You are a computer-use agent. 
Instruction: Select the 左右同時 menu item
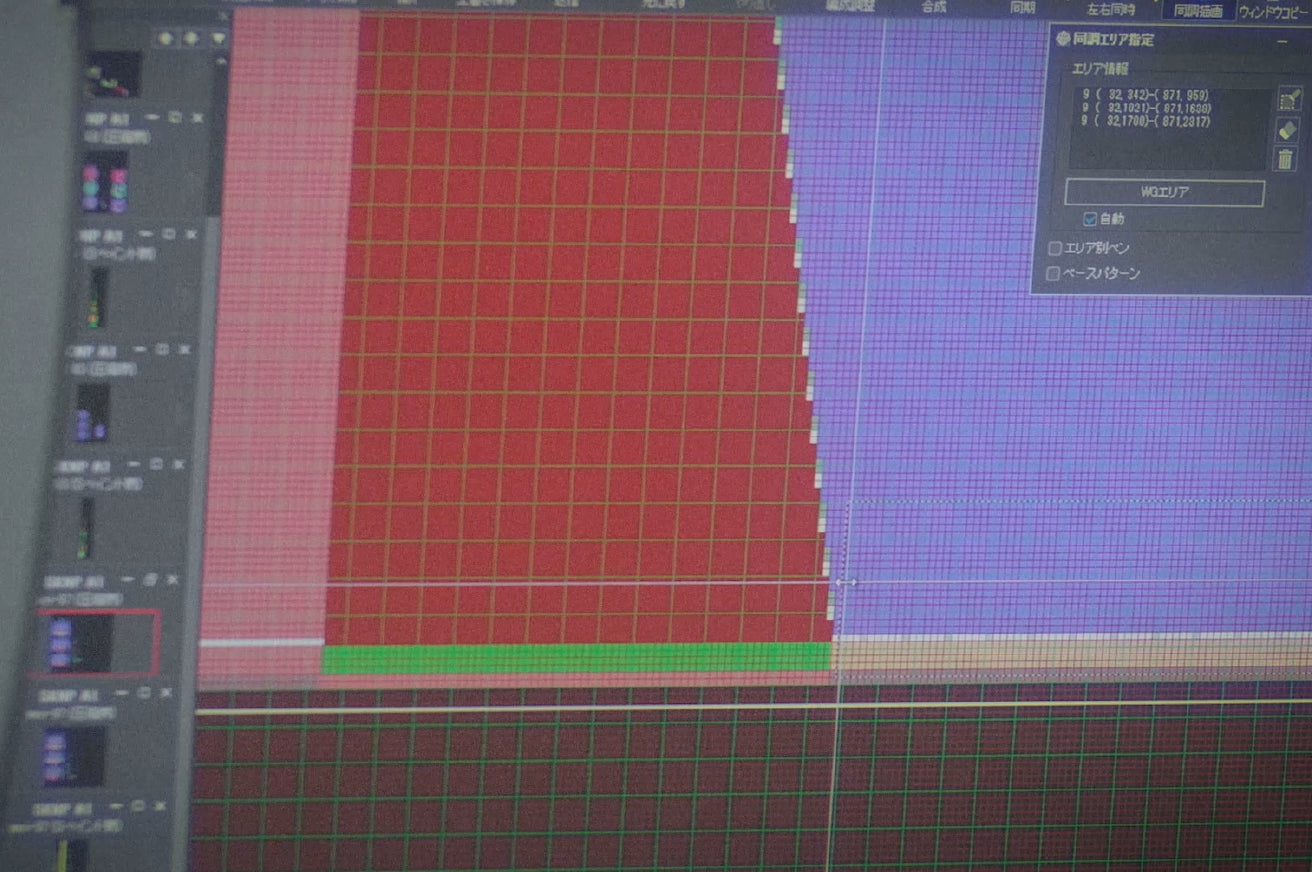1111,8
